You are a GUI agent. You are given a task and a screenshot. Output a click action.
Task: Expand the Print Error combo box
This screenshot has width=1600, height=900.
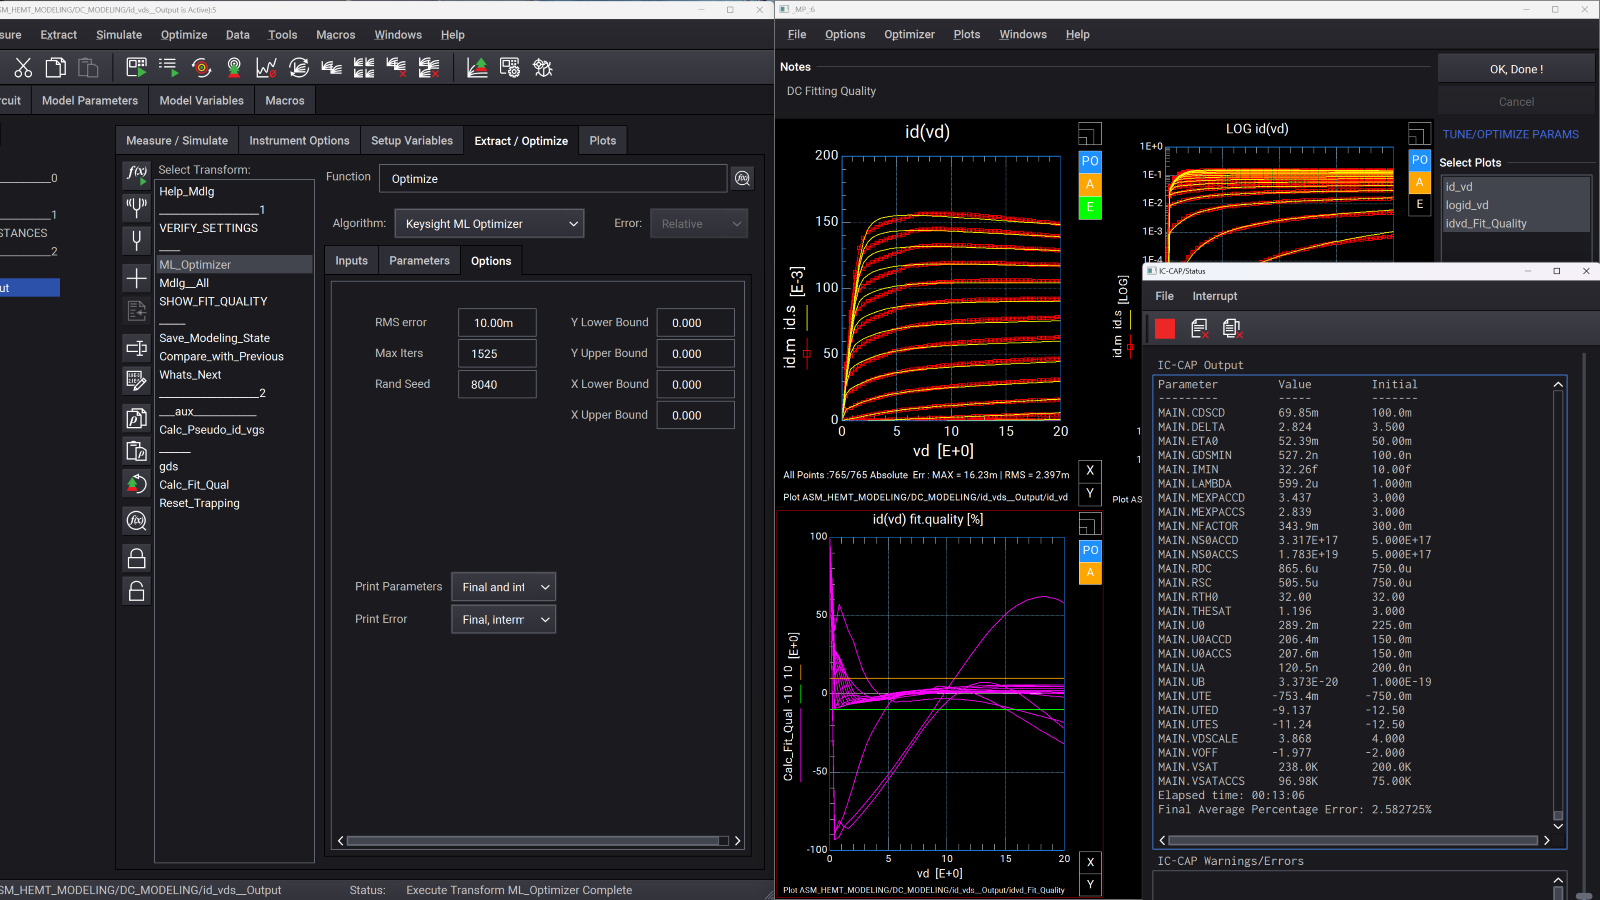503,619
